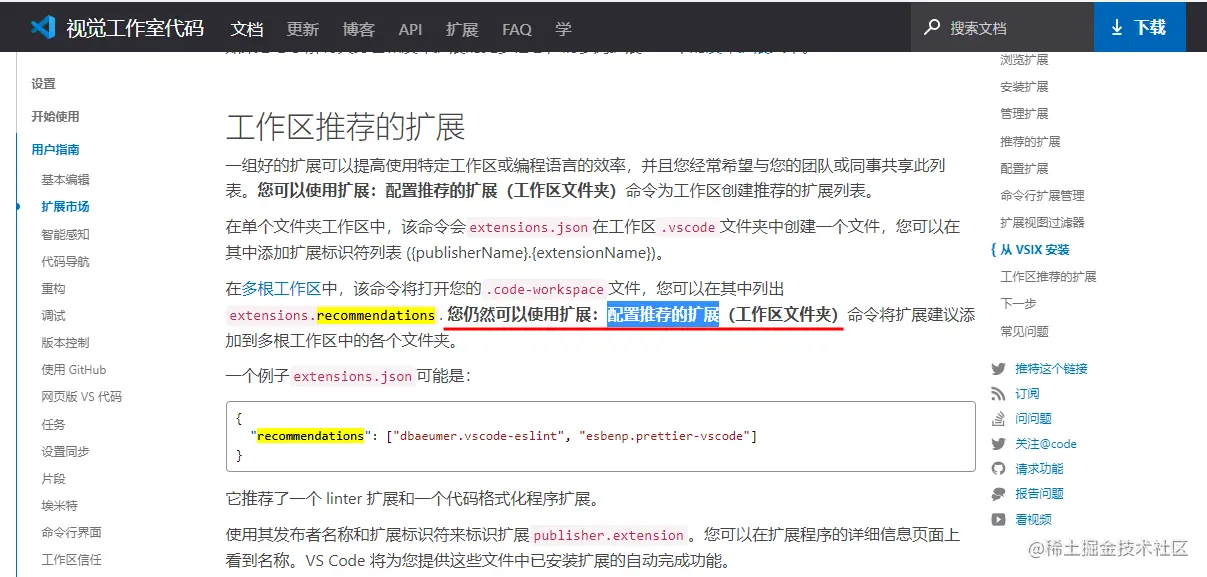Open 使用 GitHub in the sidebar
This screenshot has width=1207, height=577.
click(x=73, y=370)
